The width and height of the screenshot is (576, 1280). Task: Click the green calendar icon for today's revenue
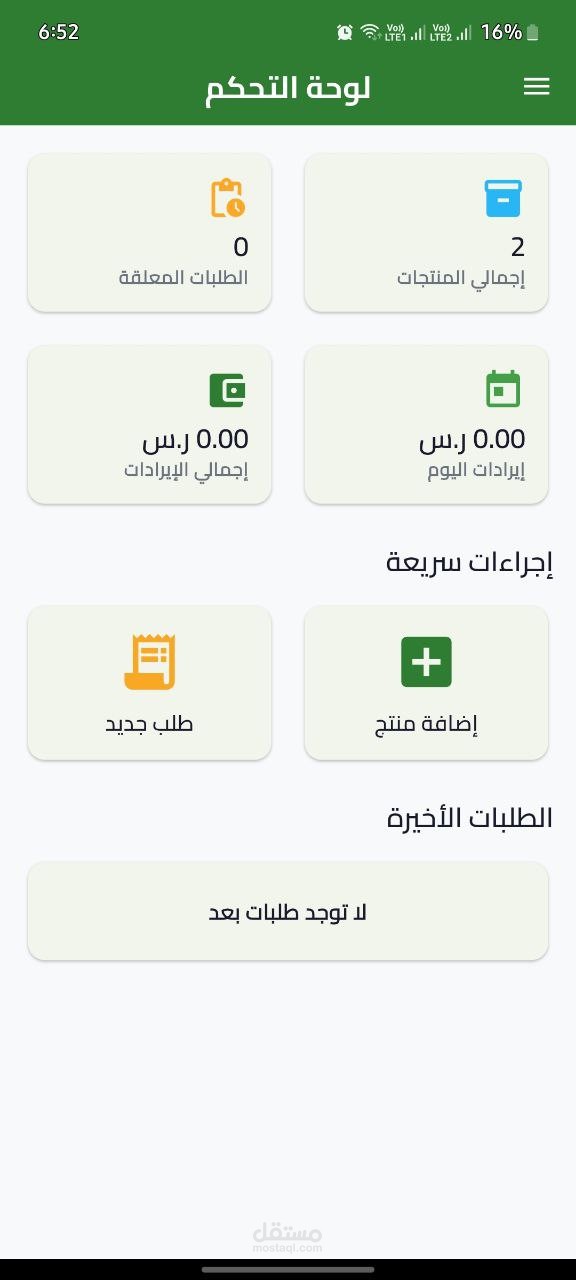click(x=503, y=390)
